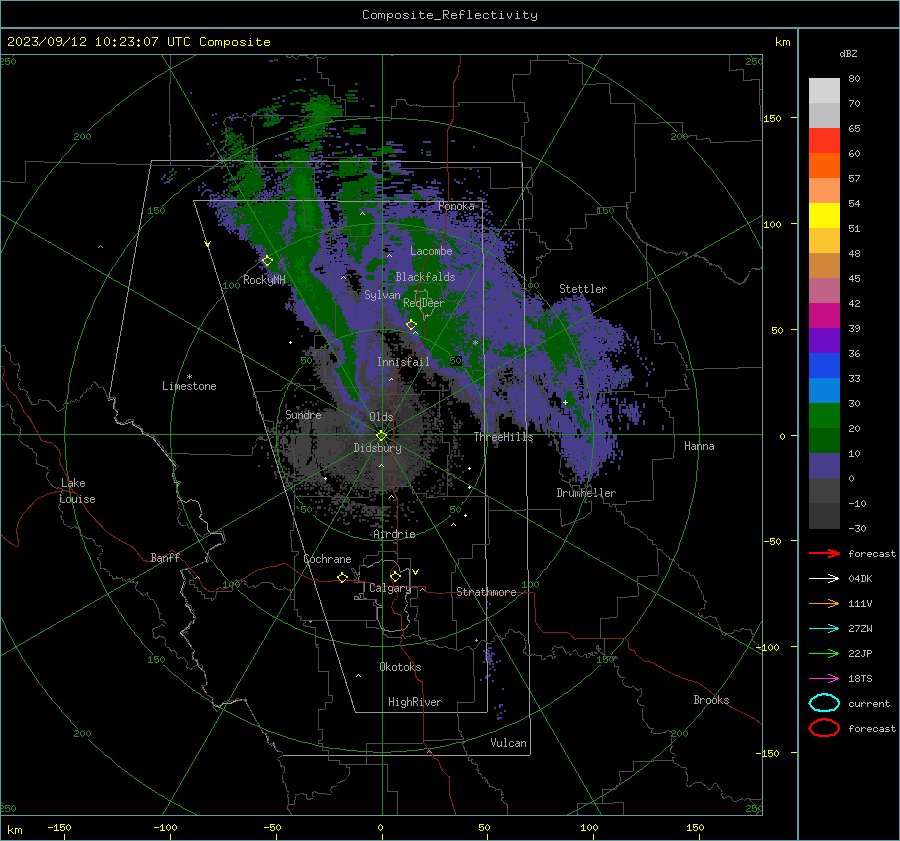The width and height of the screenshot is (900, 841).
Task: Click the red forecast arrow legend icon
Action: point(824,553)
